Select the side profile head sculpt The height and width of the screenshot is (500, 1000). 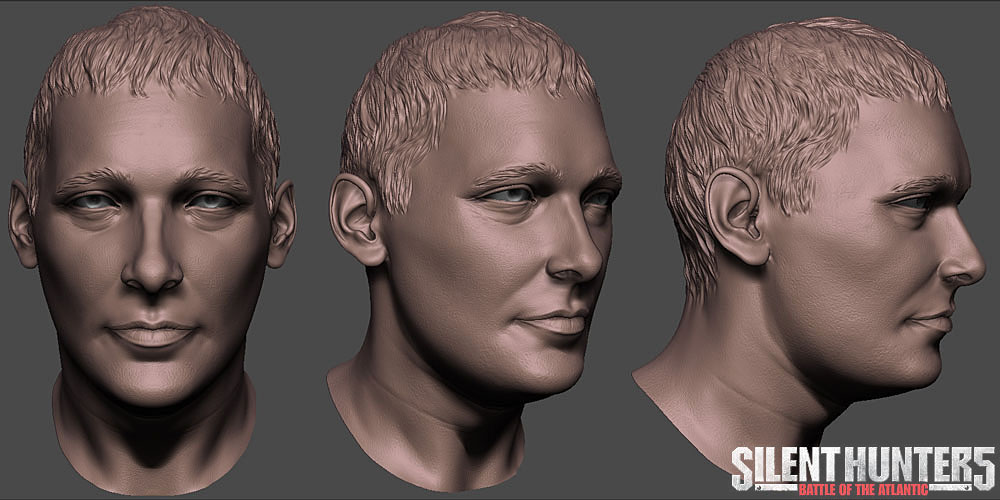click(810, 246)
